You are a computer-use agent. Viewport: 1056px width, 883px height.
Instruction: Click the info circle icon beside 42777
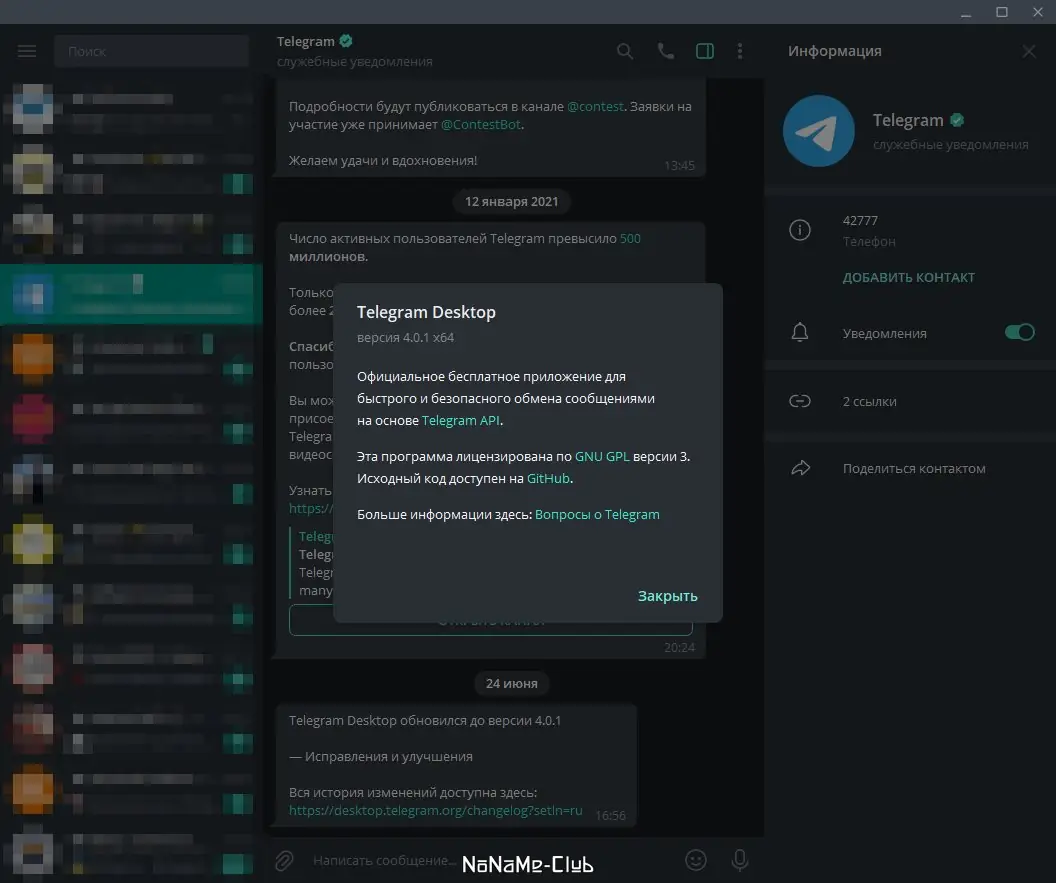[x=799, y=230]
